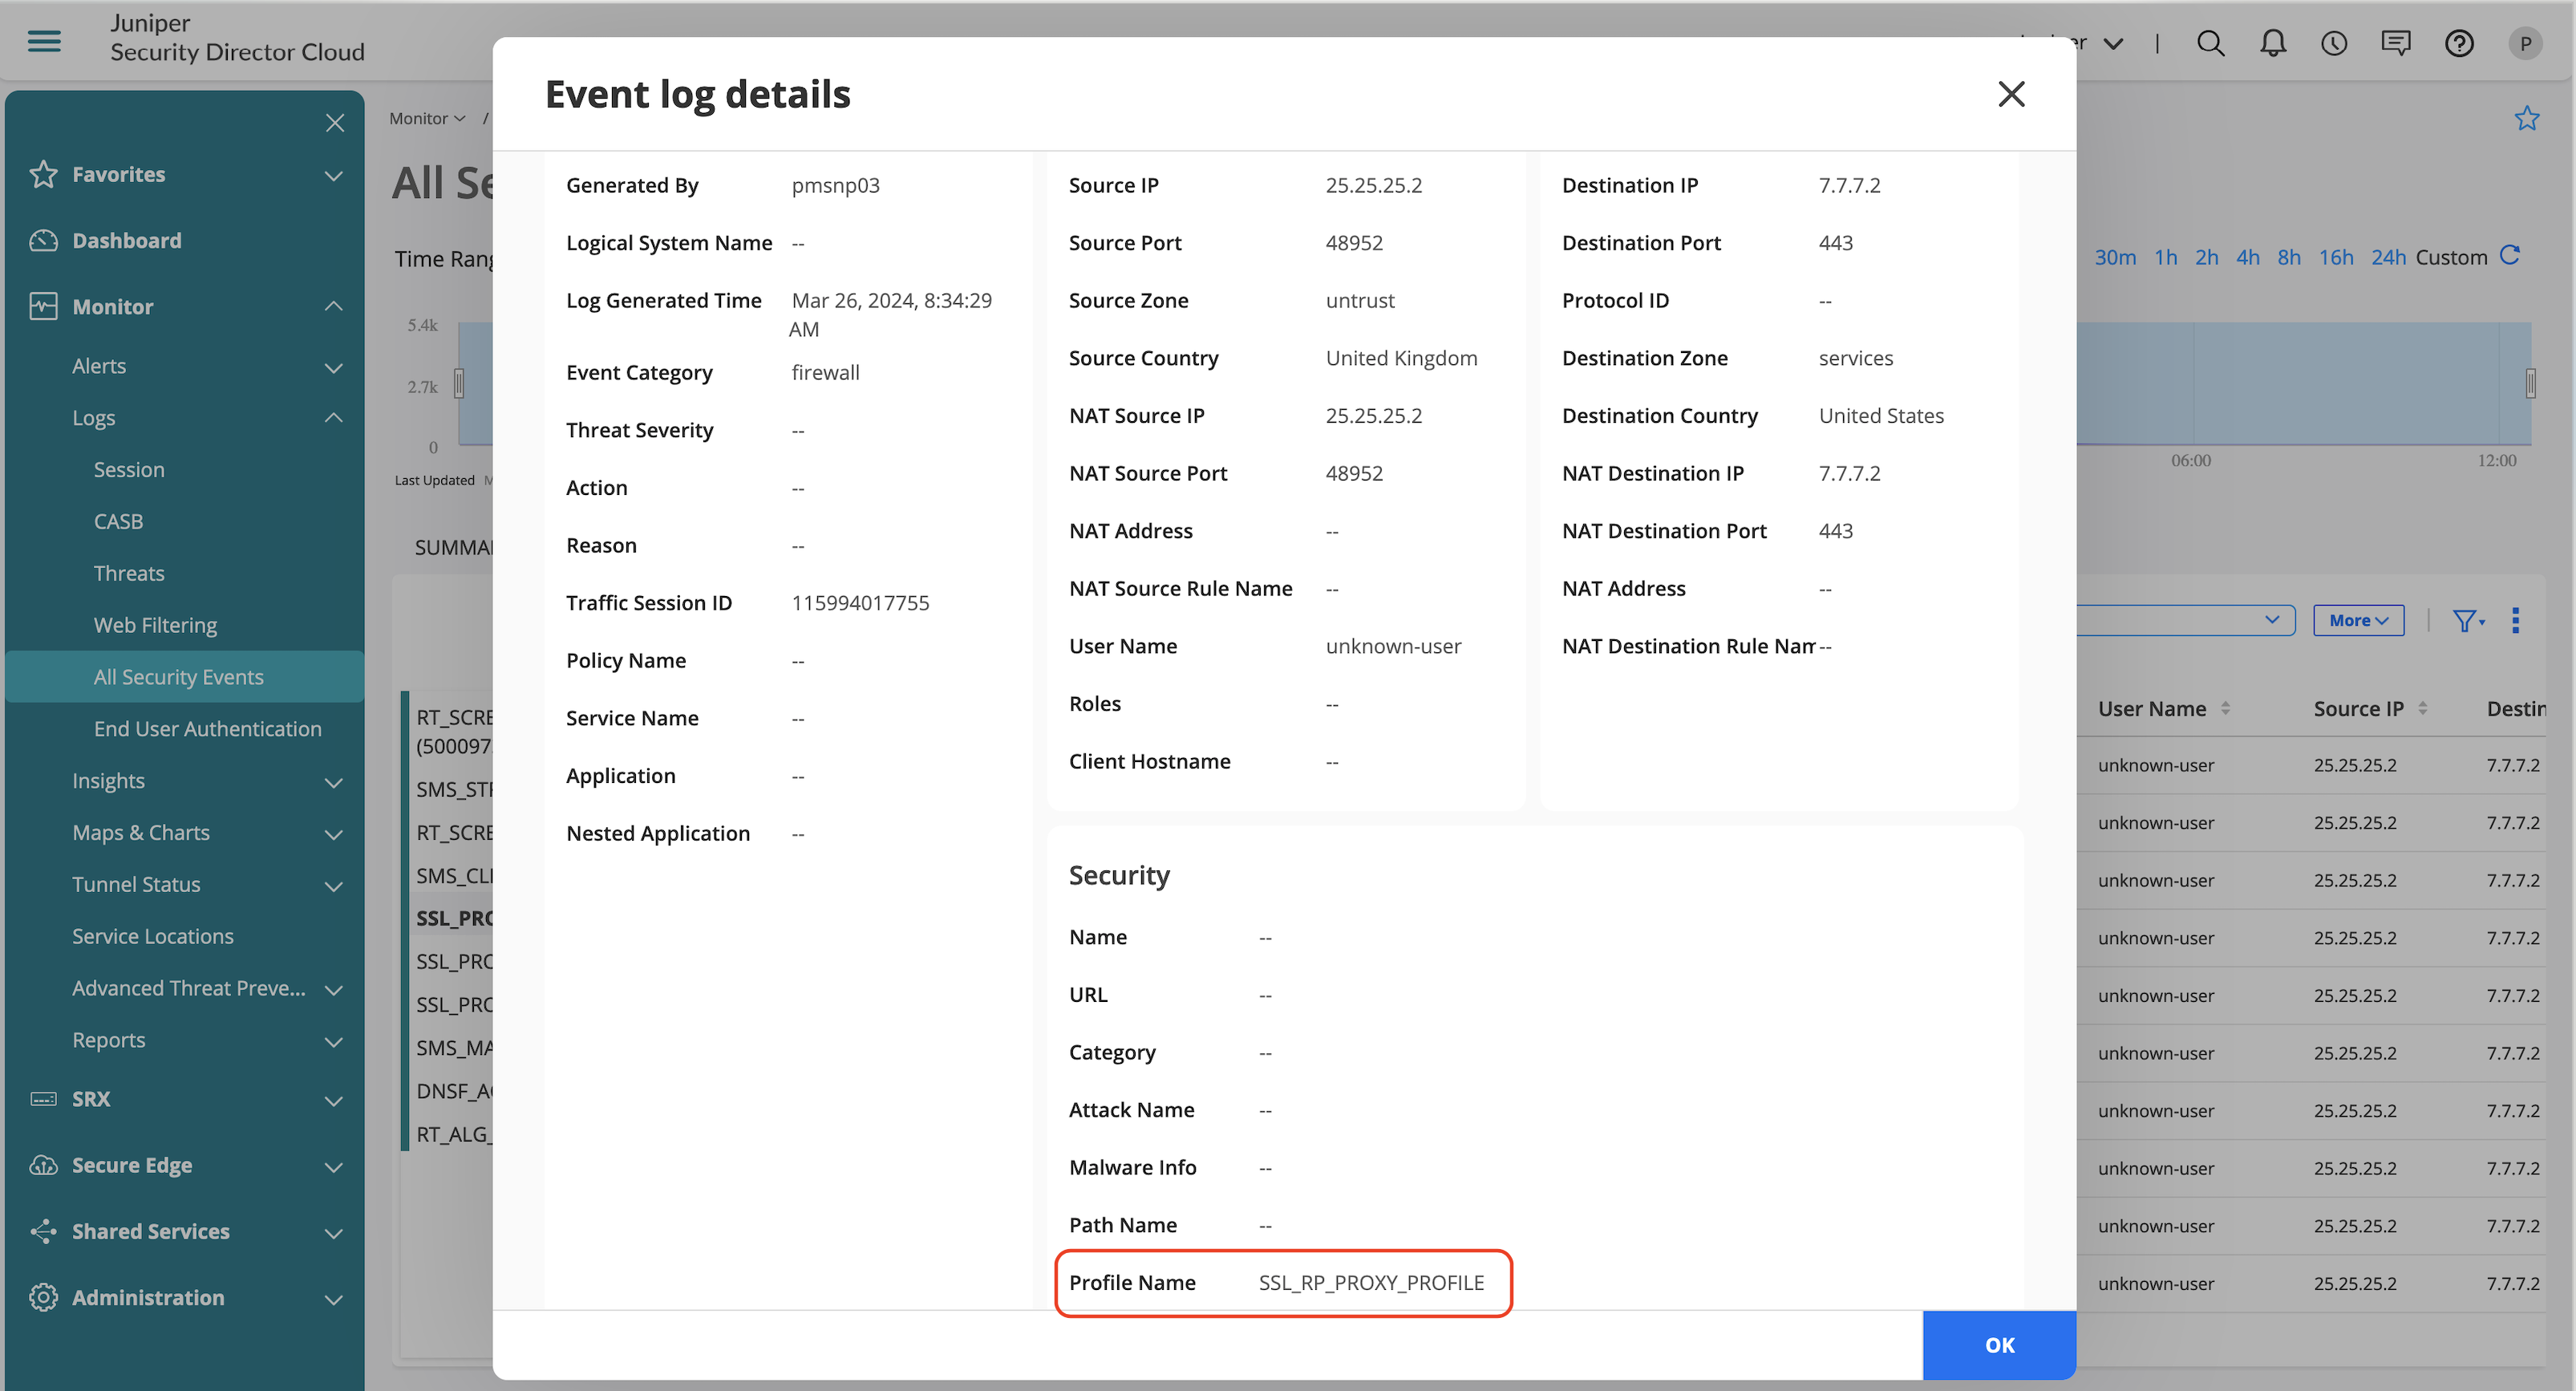The width and height of the screenshot is (2576, 1391).
Task: Click the hamburger menu icon
Action: coord(44,40)
